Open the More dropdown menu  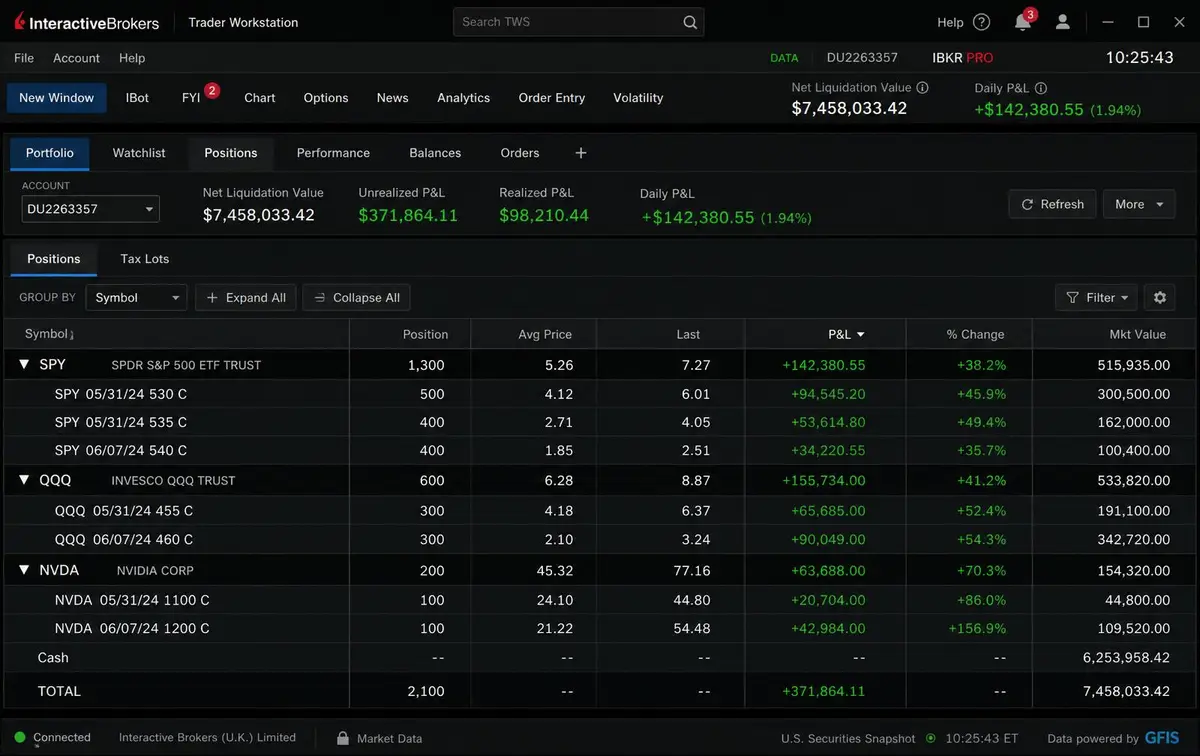coord(1139,204)
